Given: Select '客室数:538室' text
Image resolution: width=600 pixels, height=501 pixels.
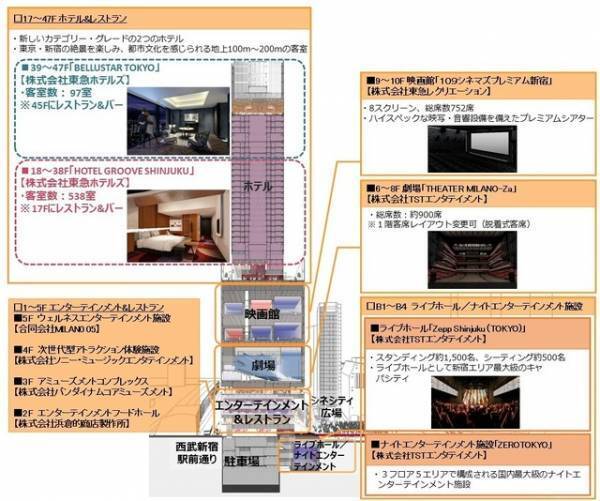Looking at the screenshot, I should (58, 196).
